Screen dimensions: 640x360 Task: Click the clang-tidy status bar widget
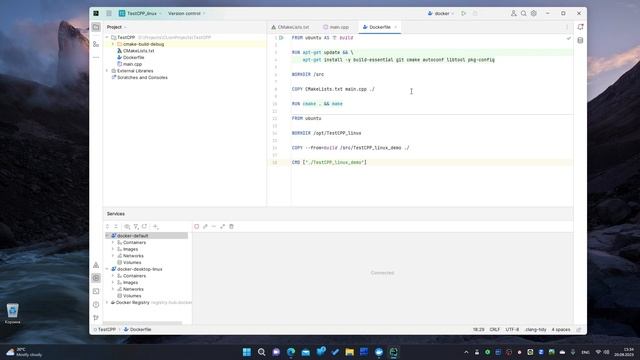coord(536,329)
